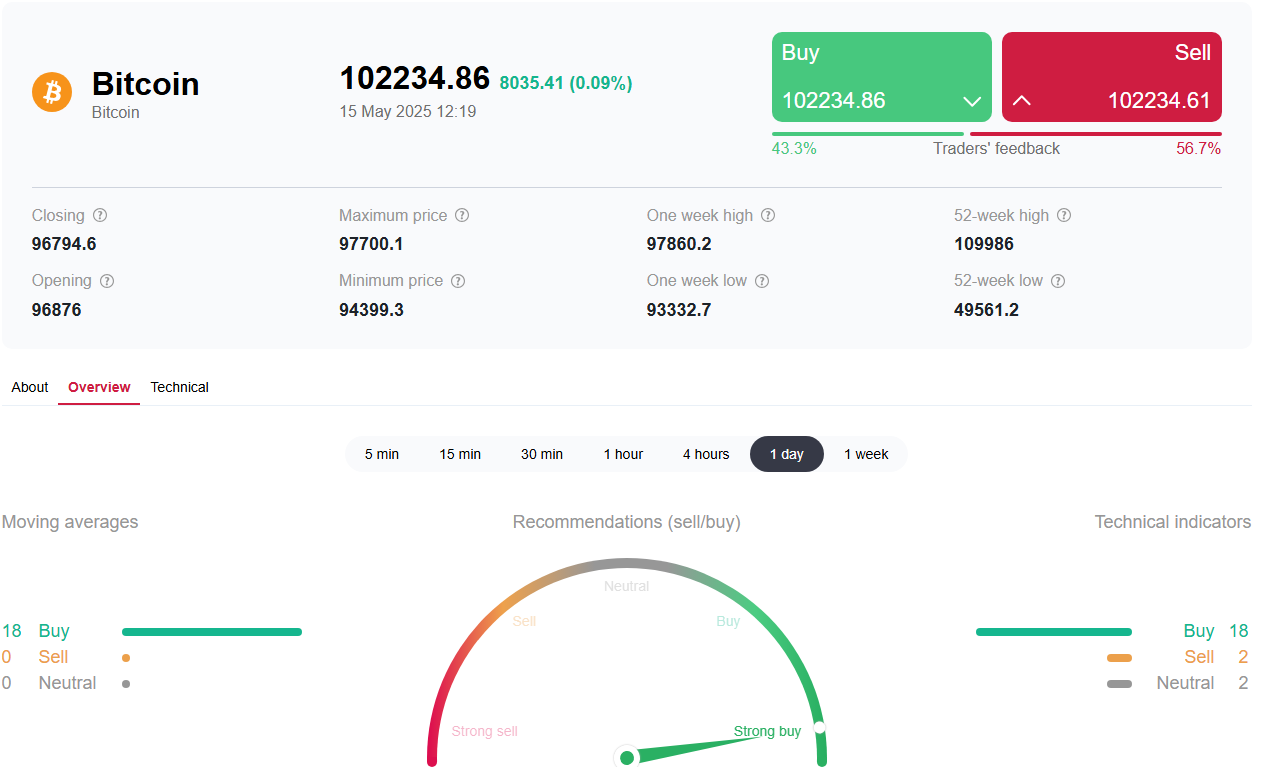This screenshot has height=767, width=1265.
Task: Show info icon beside Minimum price
Action: (x=458, y=281)
